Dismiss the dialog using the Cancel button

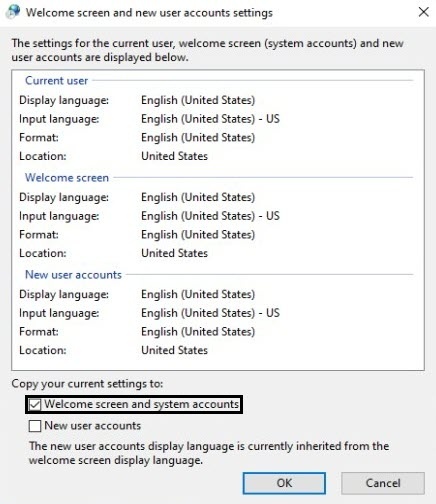(x=383, y=483)
